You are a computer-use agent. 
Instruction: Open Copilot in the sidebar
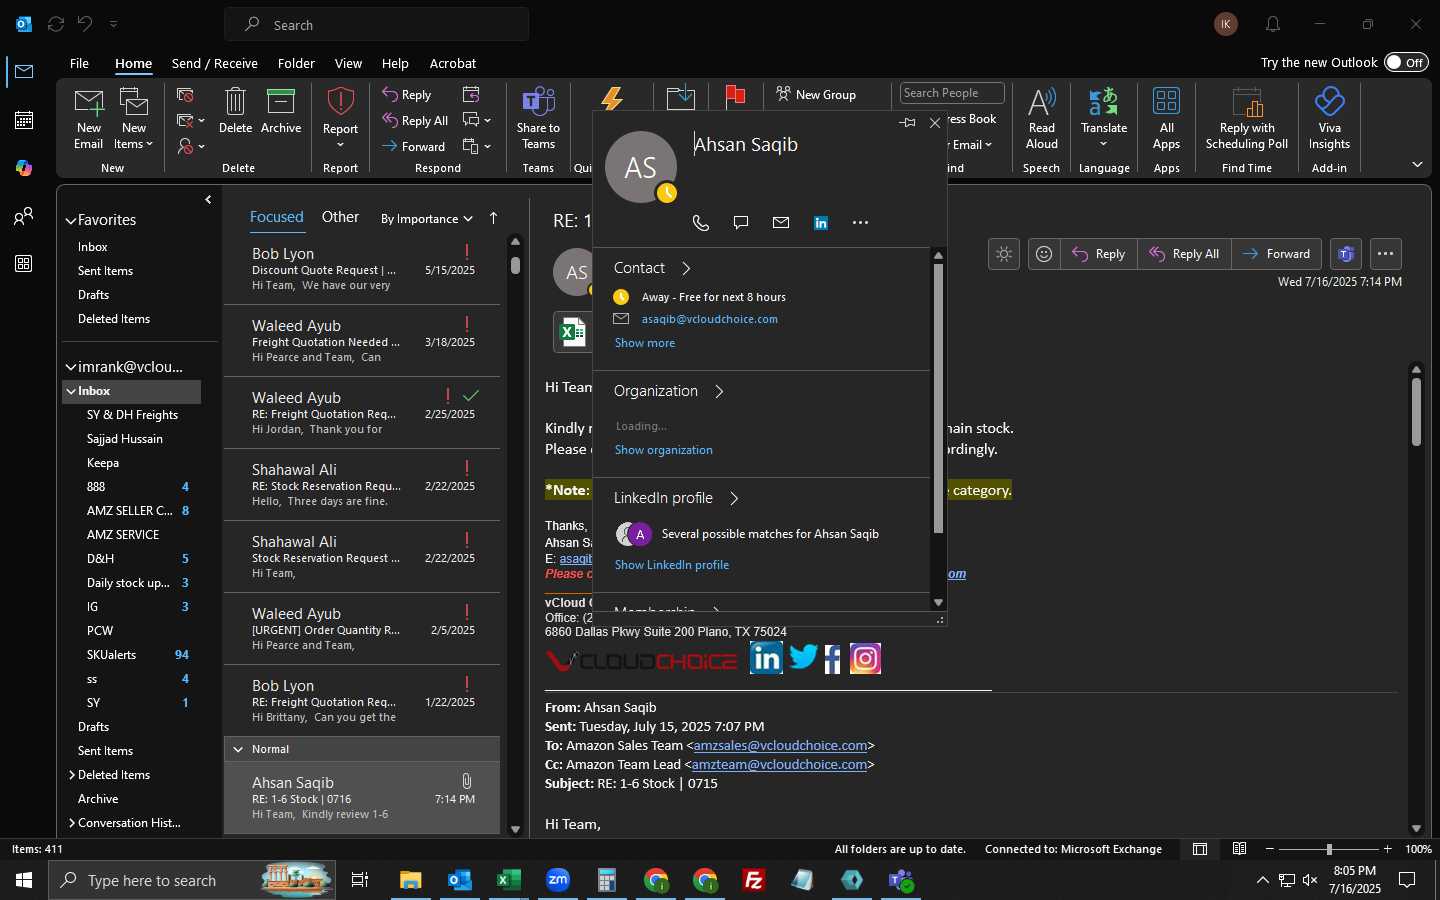(x=24, y=168)
